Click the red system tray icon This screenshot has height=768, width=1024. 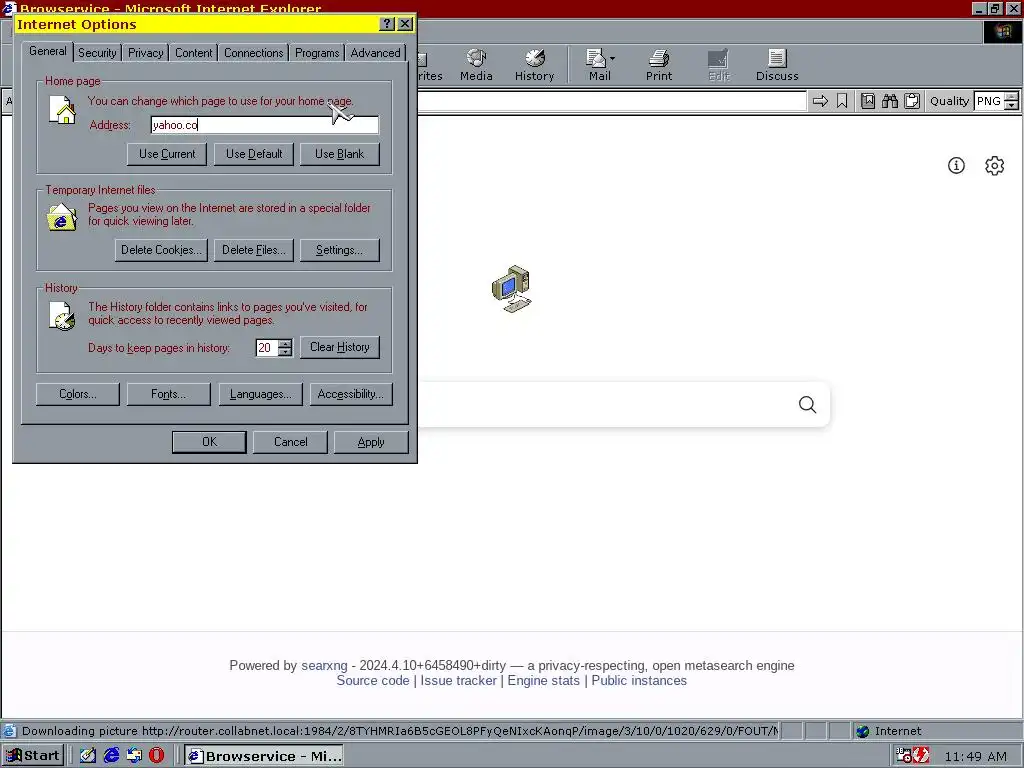click(x=921, y=756)
